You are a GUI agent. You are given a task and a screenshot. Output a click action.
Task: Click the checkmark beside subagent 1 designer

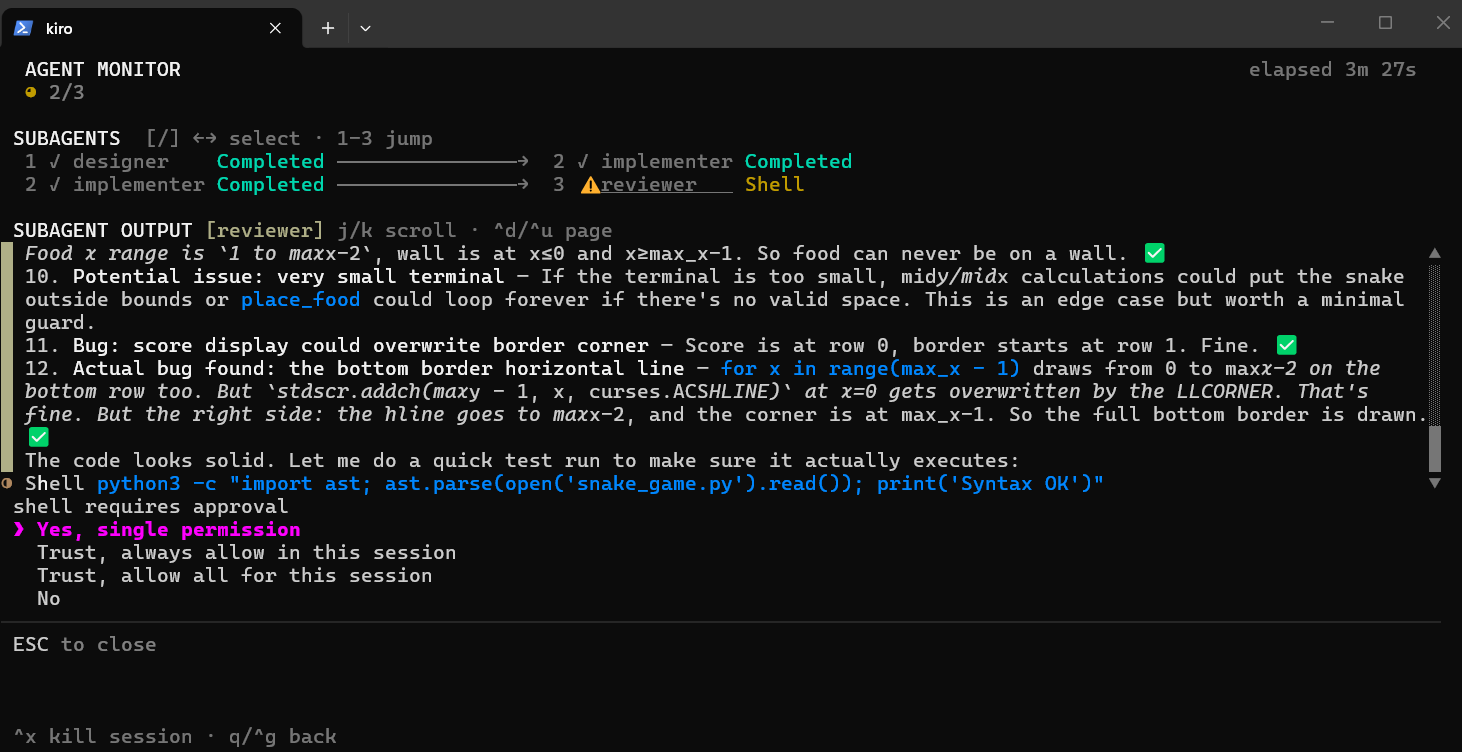(x=55, y=161)
